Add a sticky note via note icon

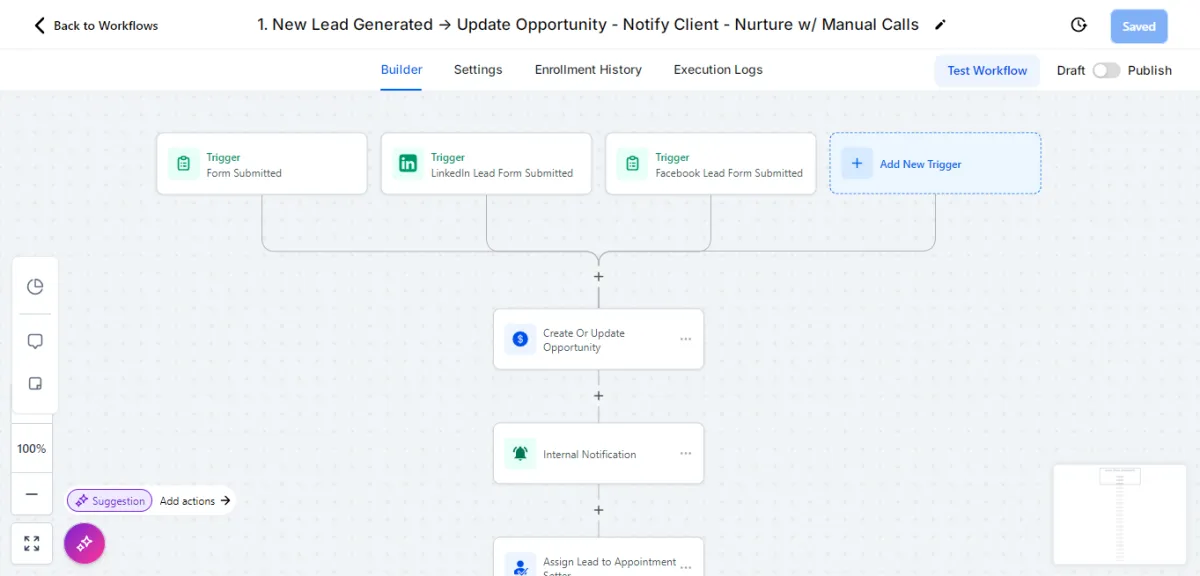click(35, 384)
